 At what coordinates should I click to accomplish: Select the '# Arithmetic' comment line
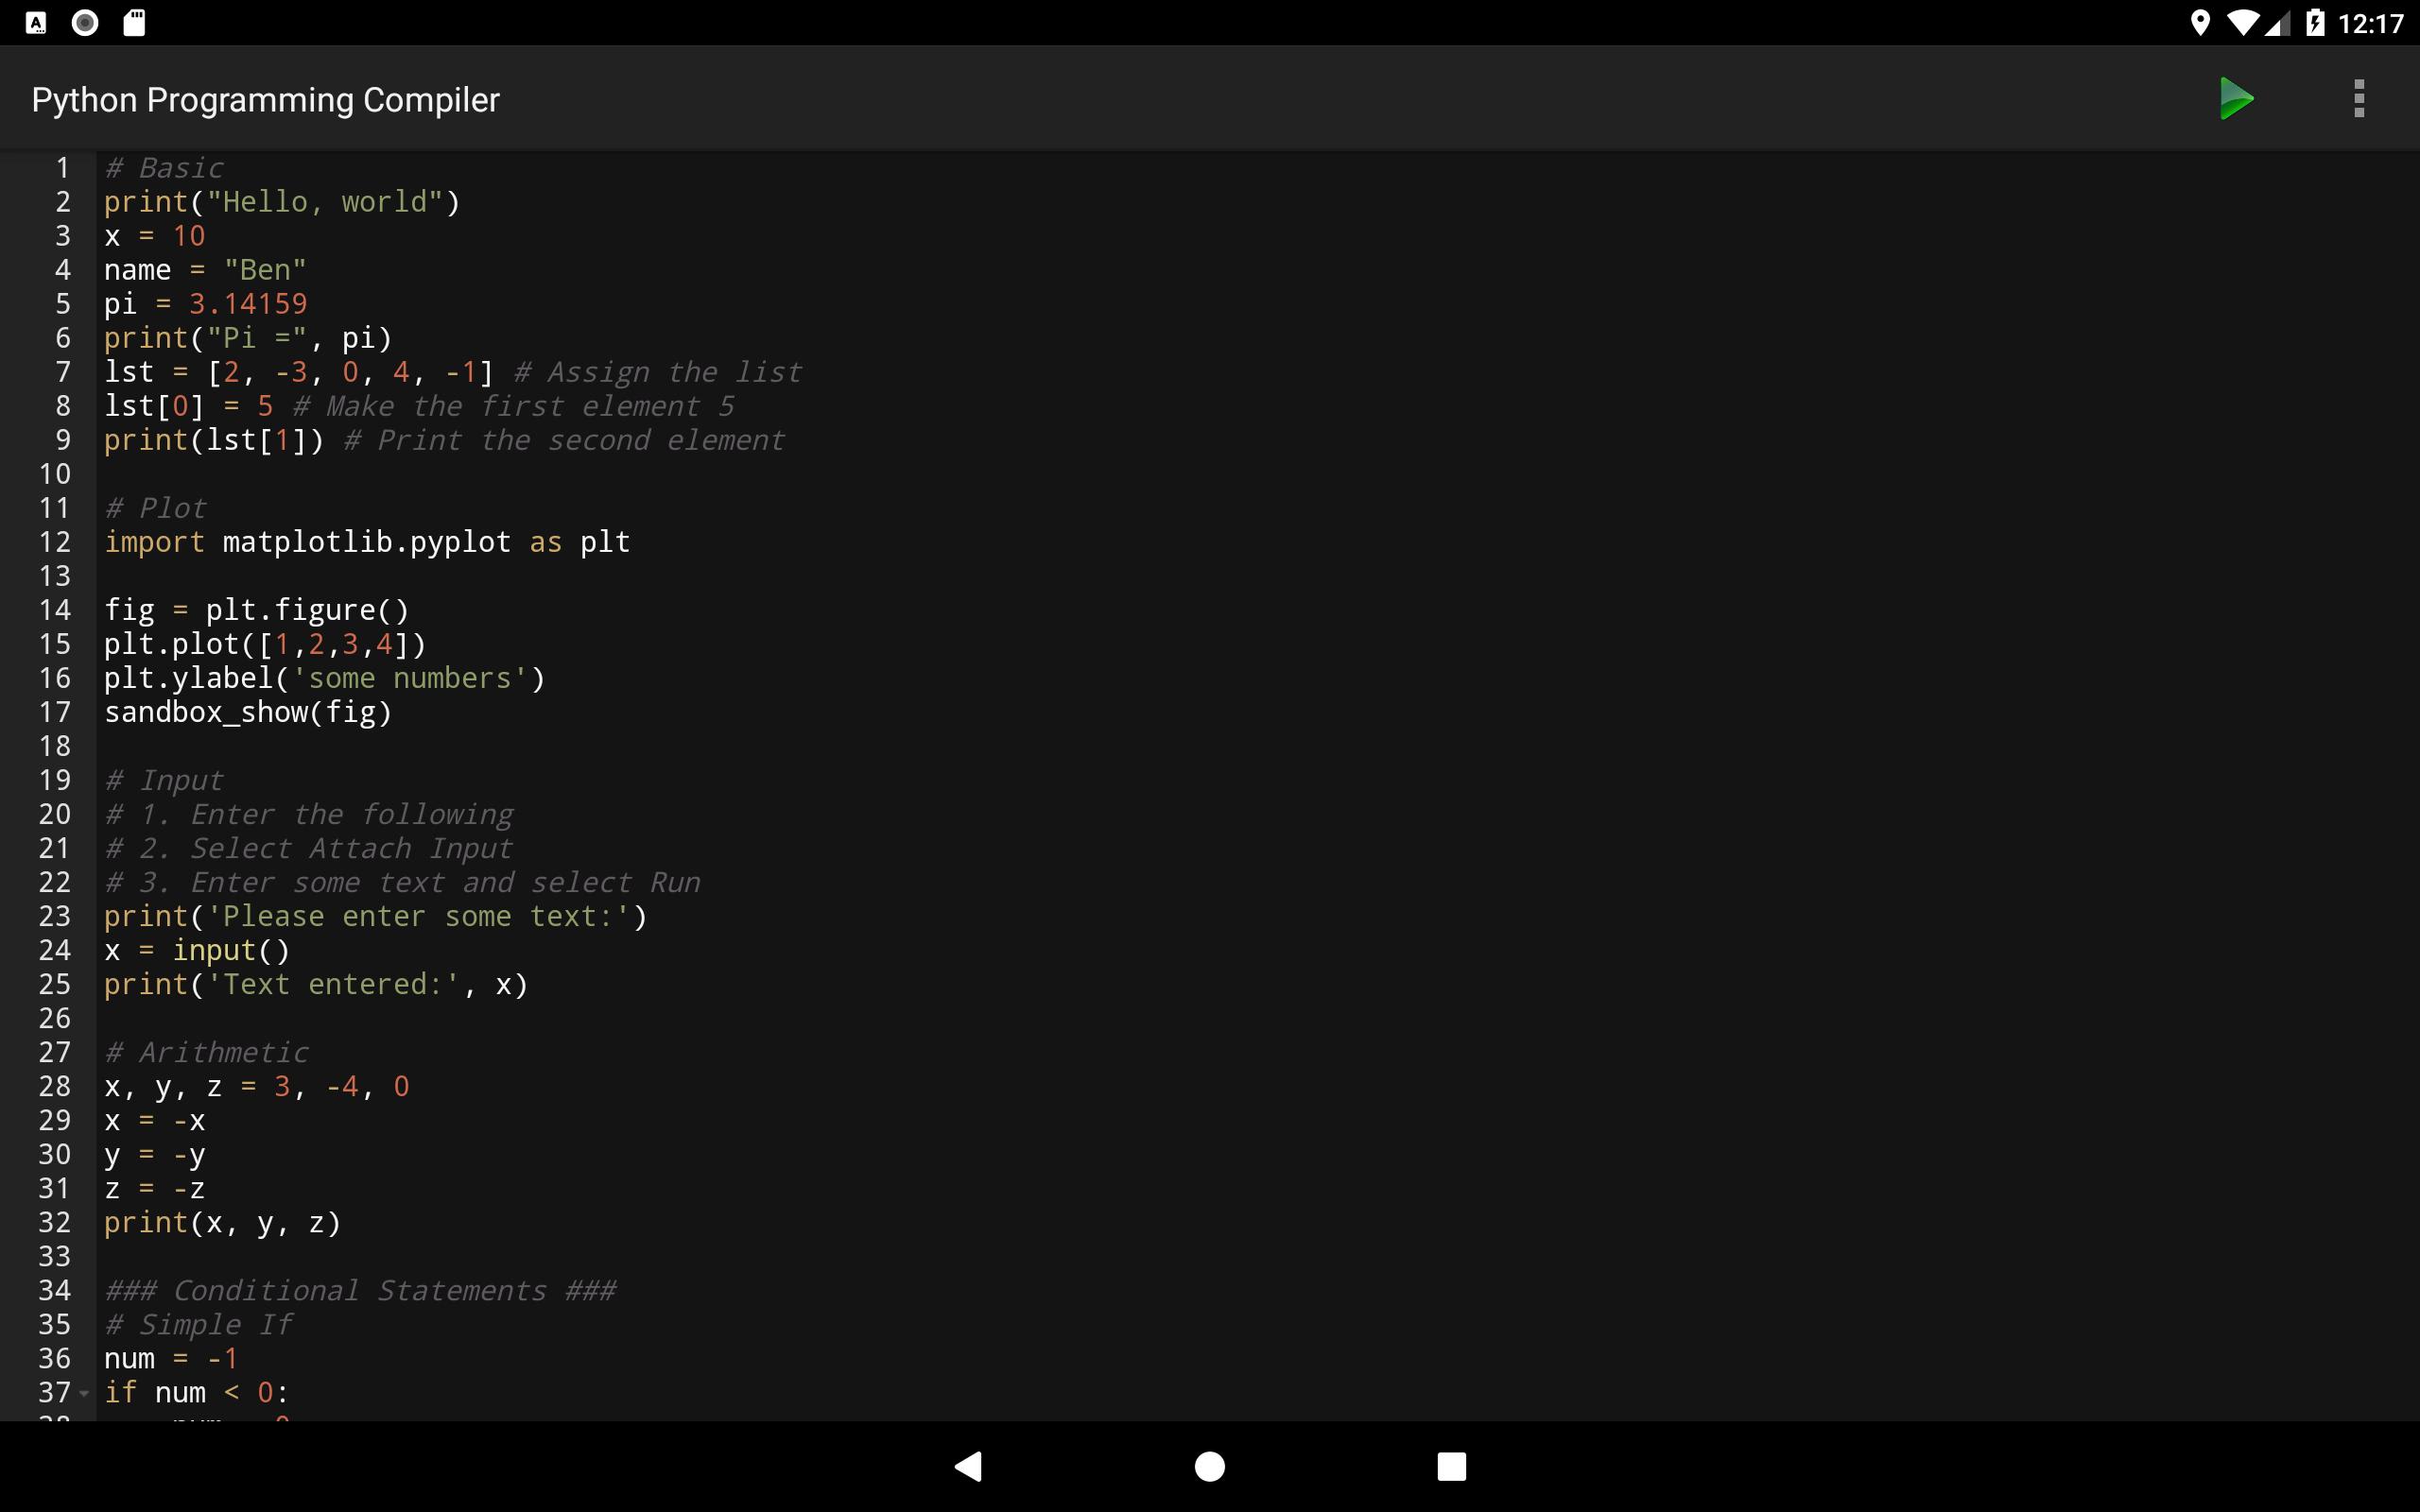[x=207, y=1052]
